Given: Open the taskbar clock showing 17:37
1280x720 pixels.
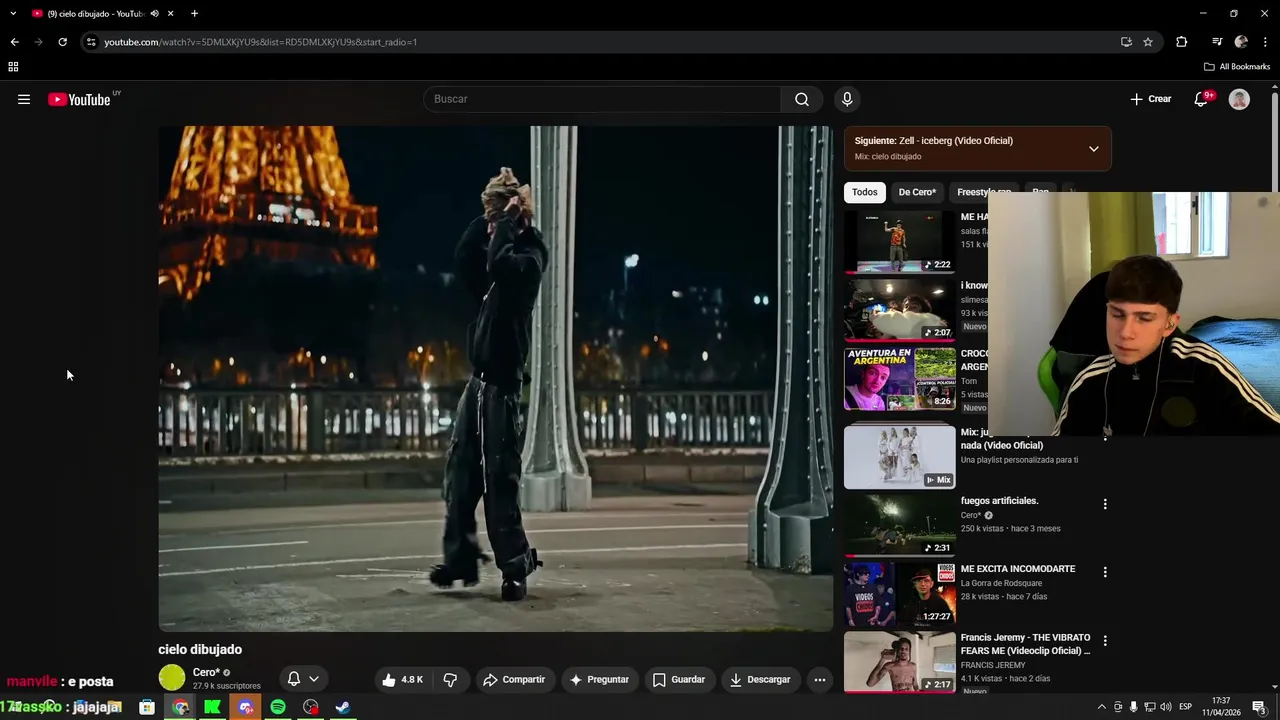Looking at the screenshot, I should [x=1220, y=706].
